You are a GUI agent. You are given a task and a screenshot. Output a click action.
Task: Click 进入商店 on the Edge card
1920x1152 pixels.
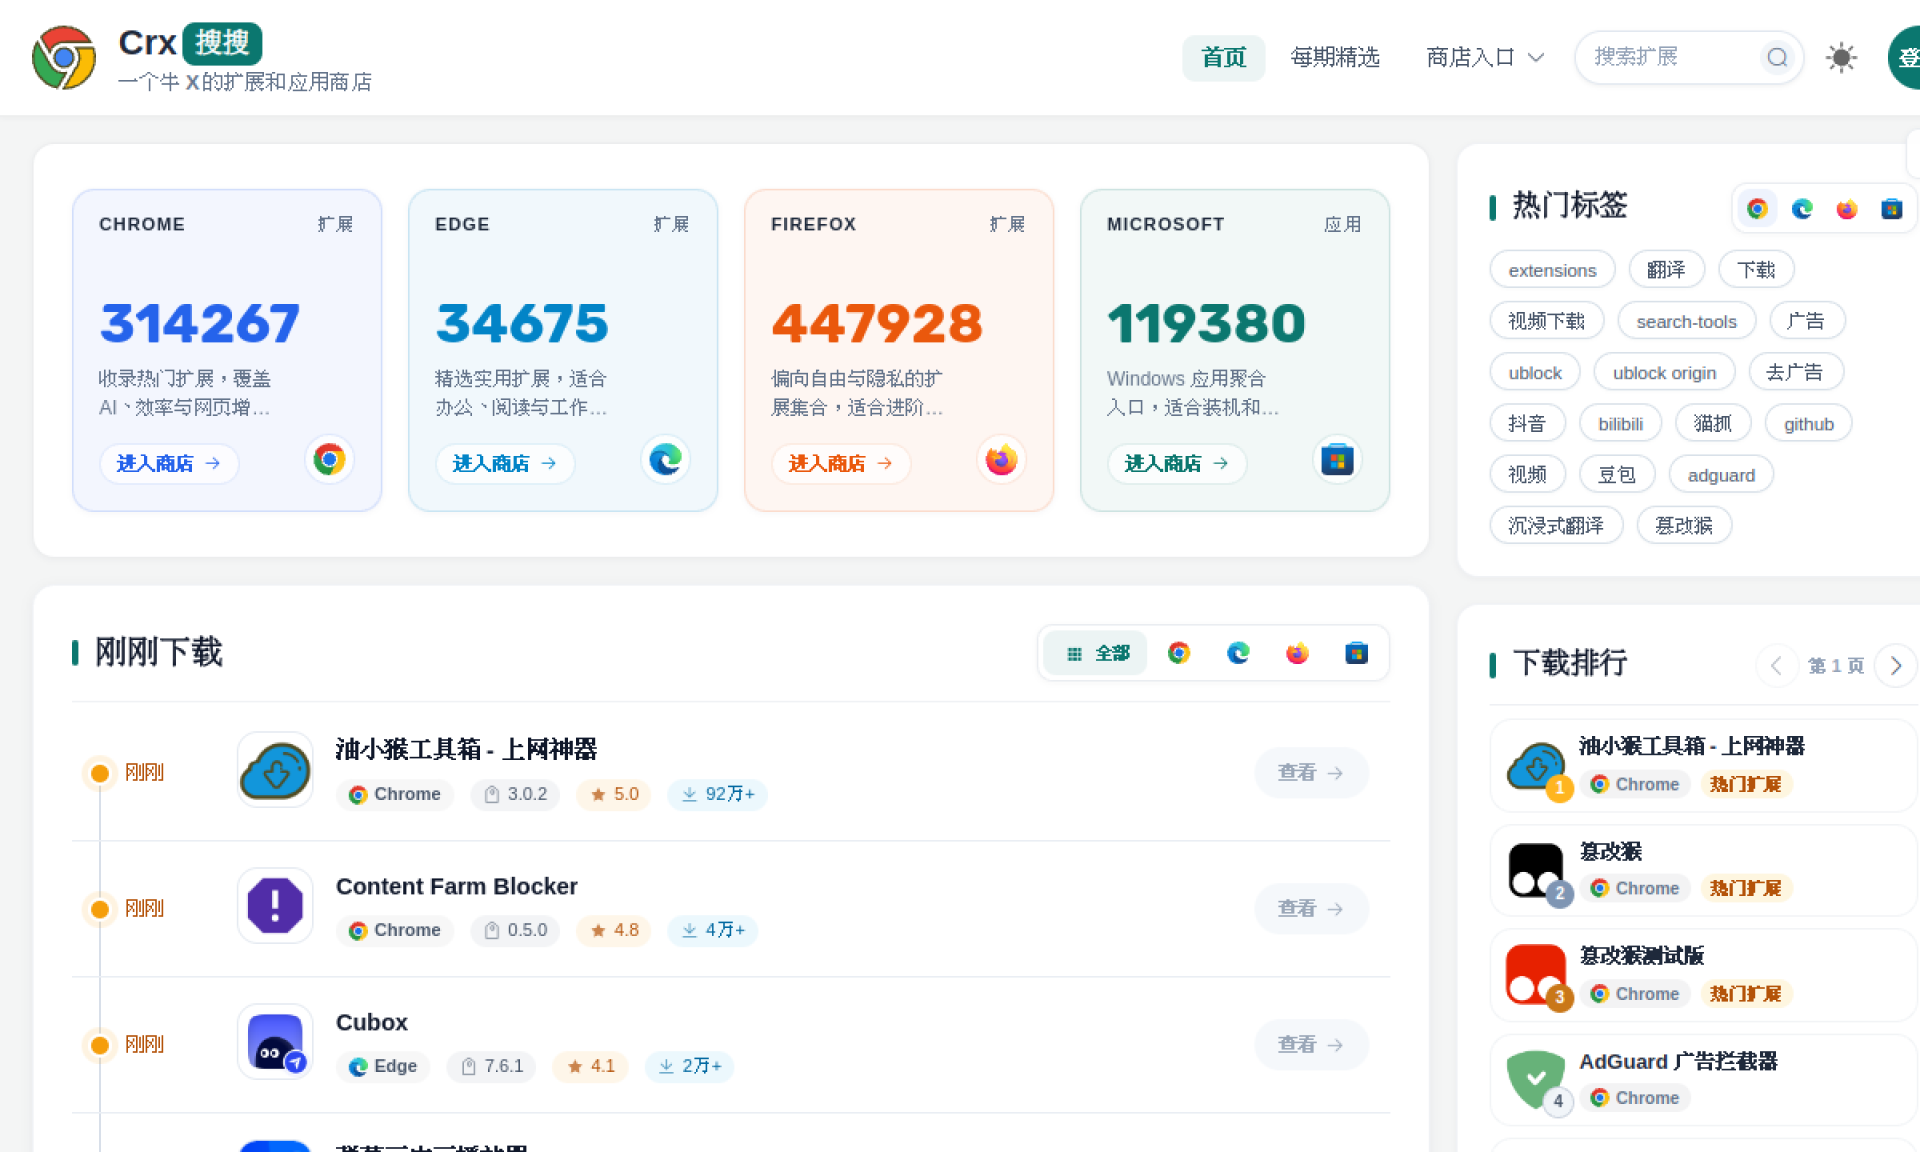[x=504, y=463]
